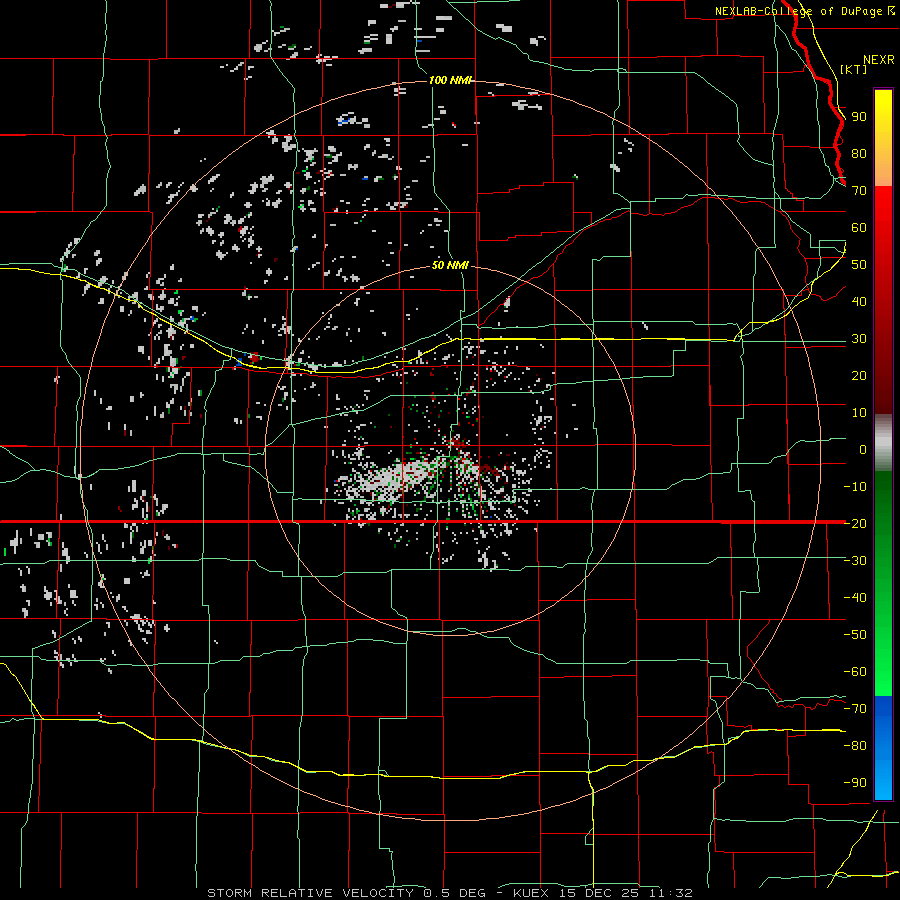The width and height of the screenshot is (900, 900).
Task: Click the -20 value on velocity scale
Action: [x=855, y=523]
